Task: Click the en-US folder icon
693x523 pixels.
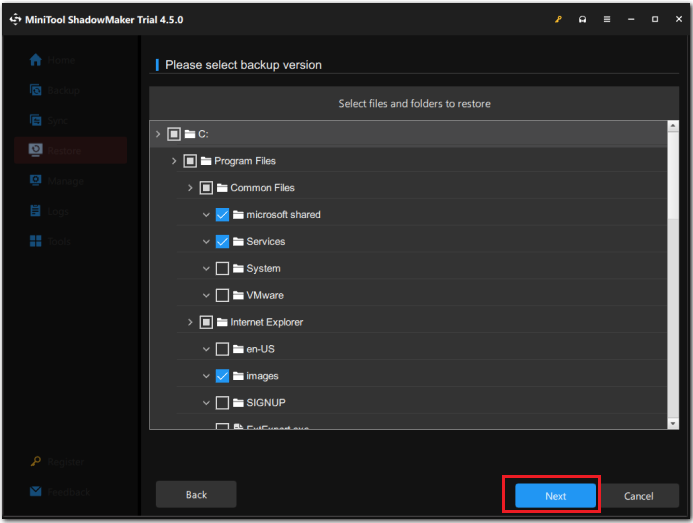Action: pyautogui.click(x=238, y=349)
